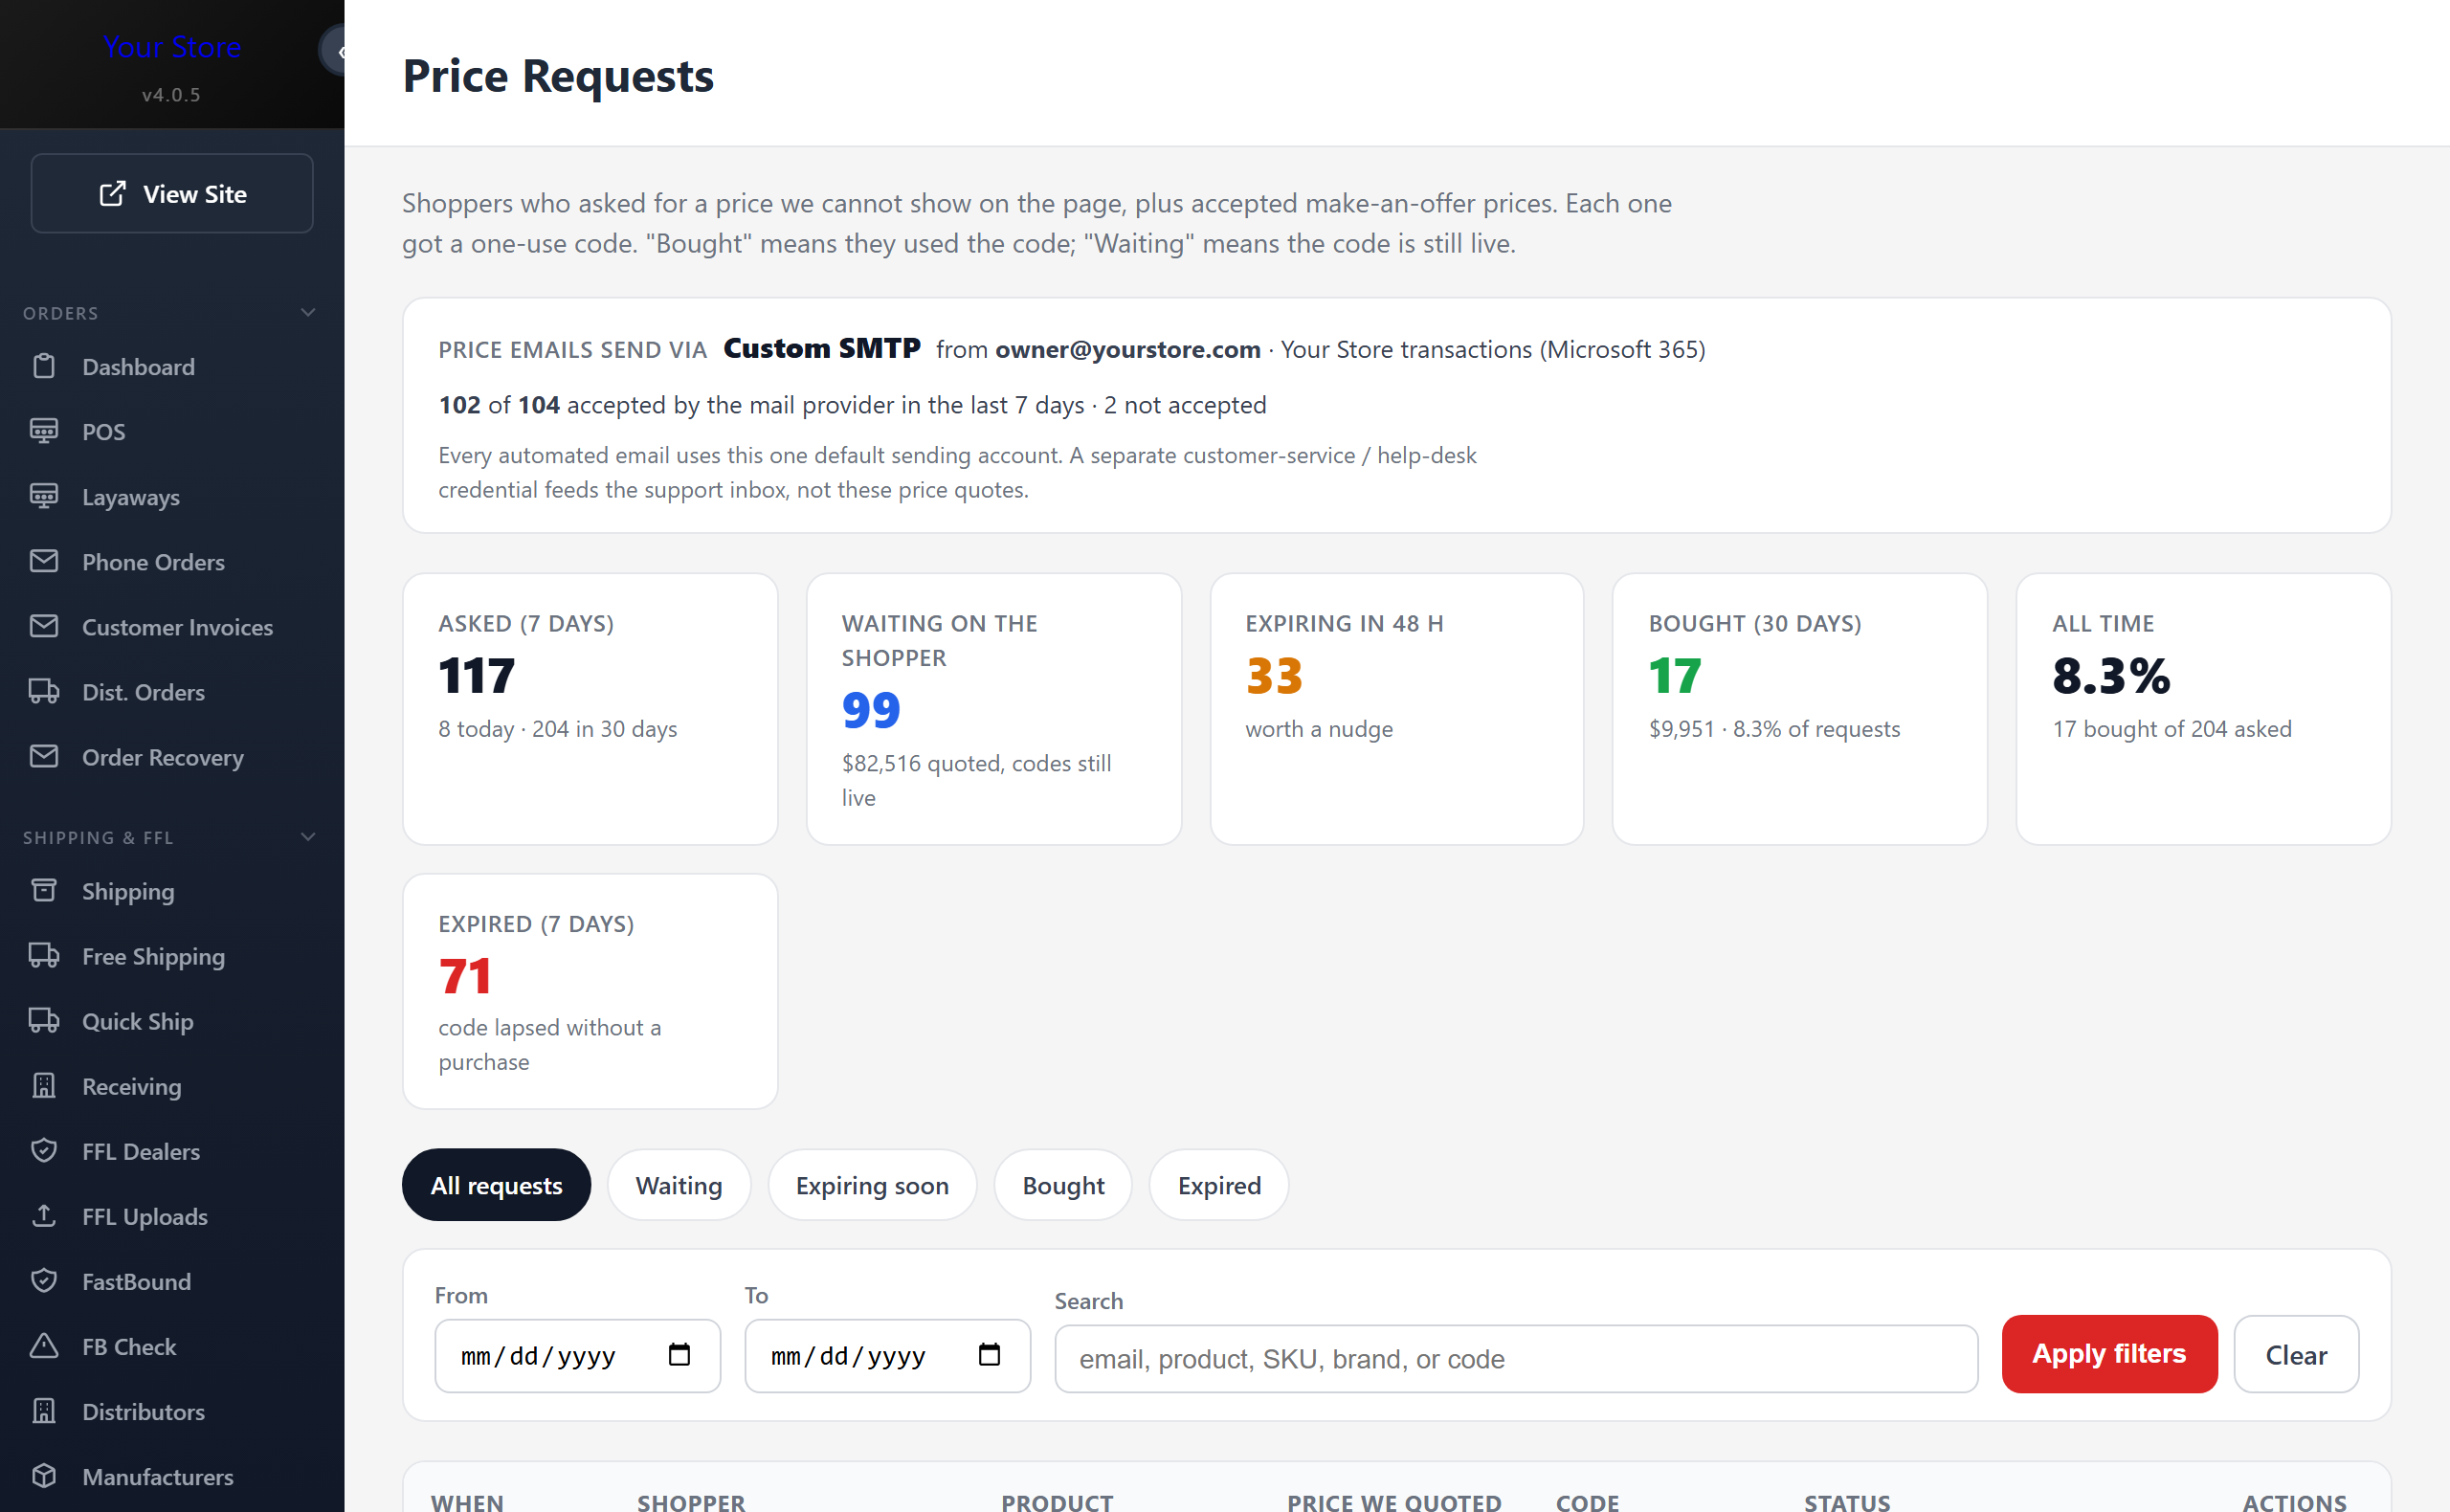Click the Expiring in 48 H value 33

[1274, 676]
